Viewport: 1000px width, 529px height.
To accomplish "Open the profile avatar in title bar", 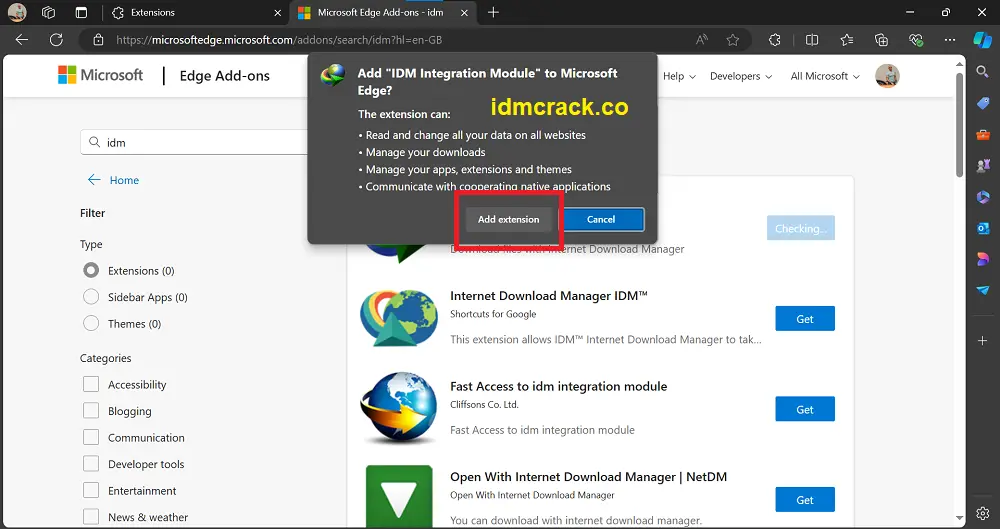I will [x=17, y=12].
